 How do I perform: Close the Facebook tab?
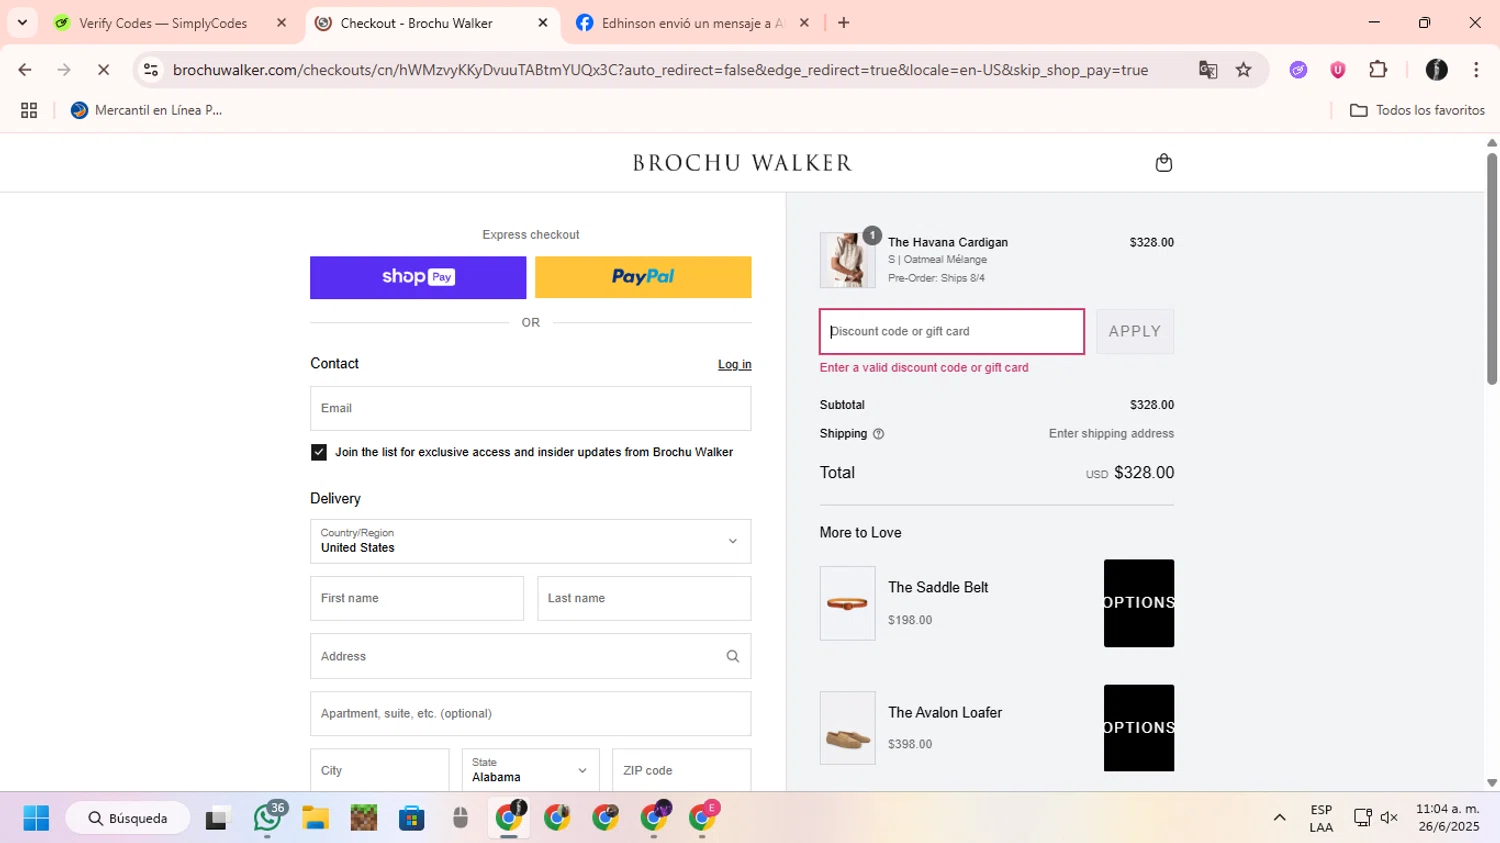click(804, 23)
